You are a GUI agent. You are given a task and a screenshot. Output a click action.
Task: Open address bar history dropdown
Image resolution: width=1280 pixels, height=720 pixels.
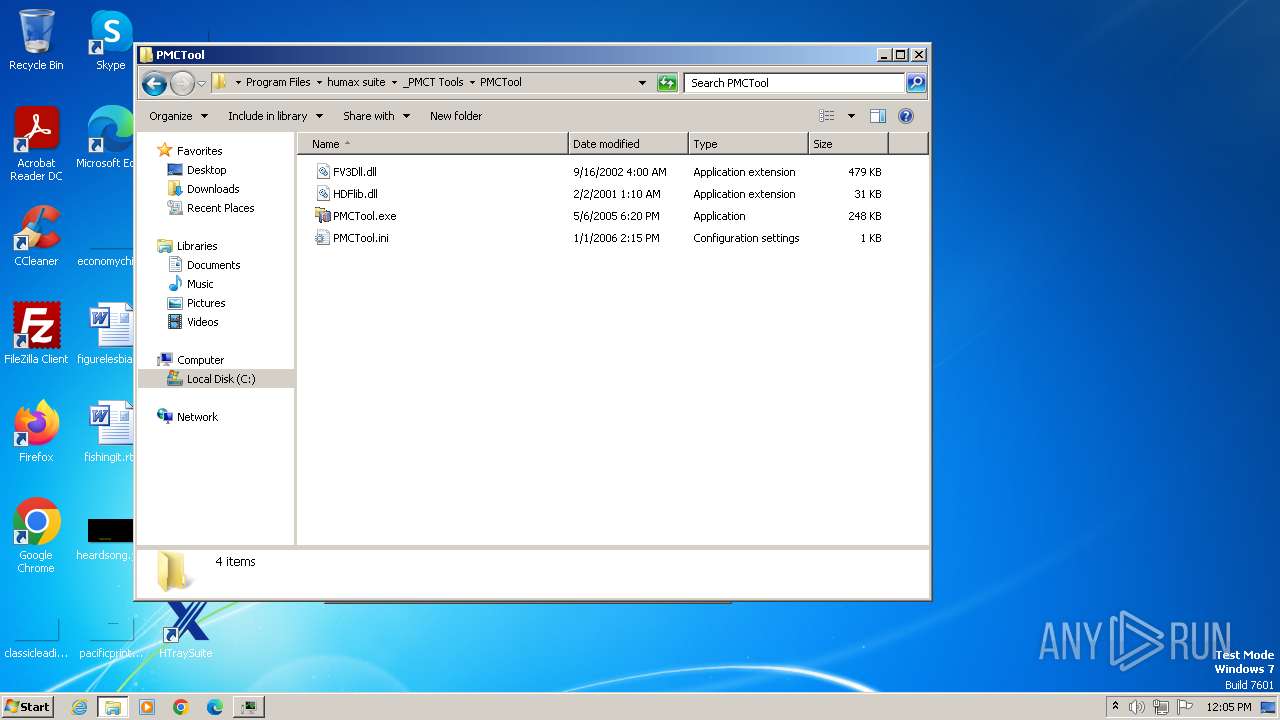point(642,83)
